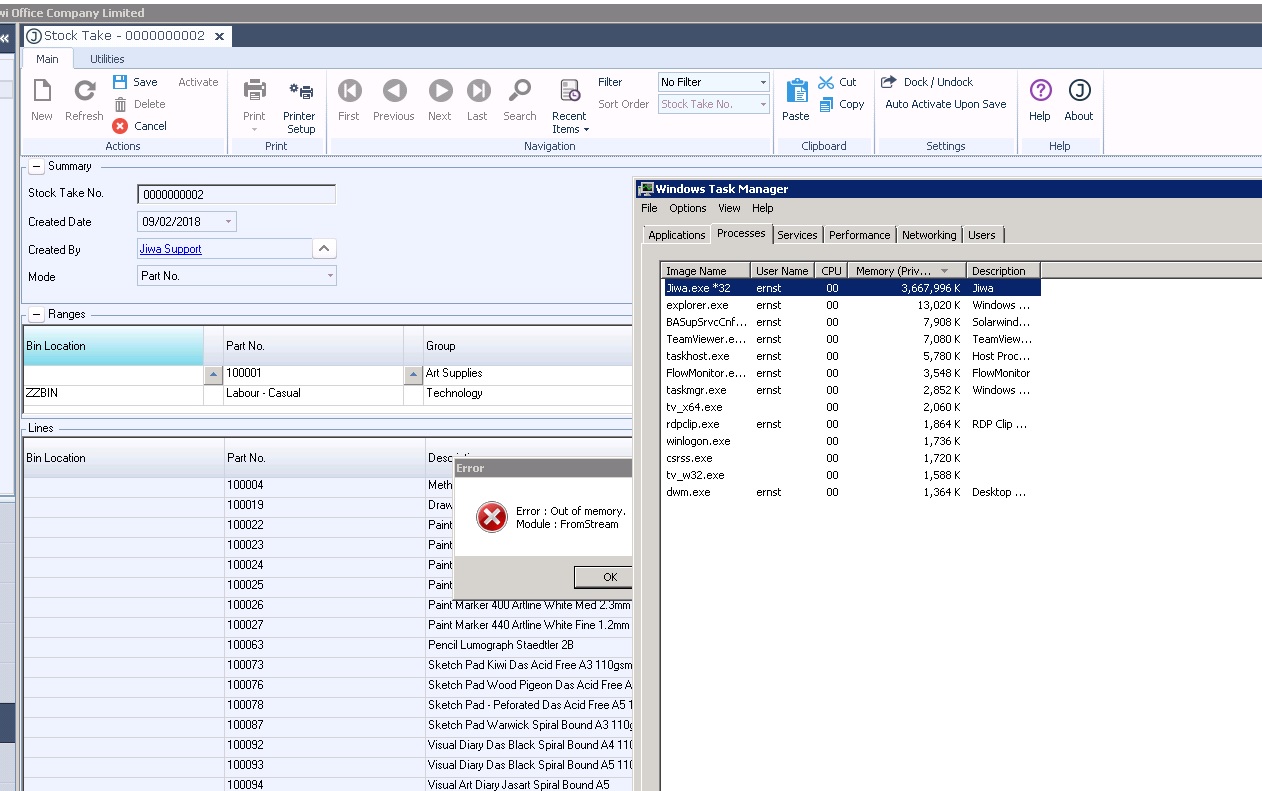Open the Performance tab in Task Manager
Screen dimensions: 1262x791
click(x=859, y=235)
